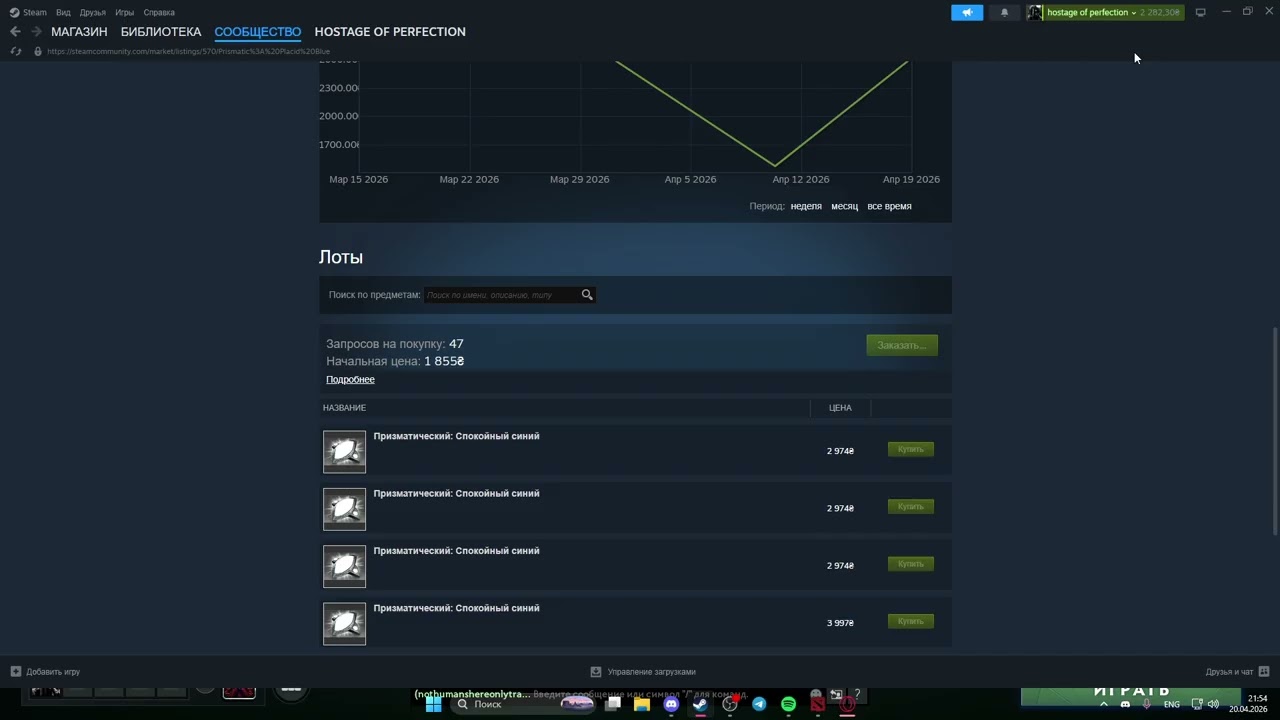Open downloads manager icon
Viewport: 1280px width, 720px height.
point(596,672)
